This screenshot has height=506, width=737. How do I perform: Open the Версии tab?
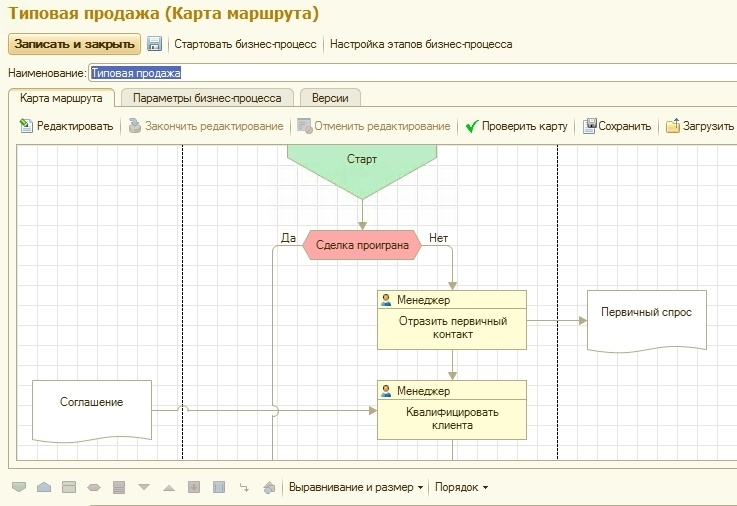click(x=330, y=98)
